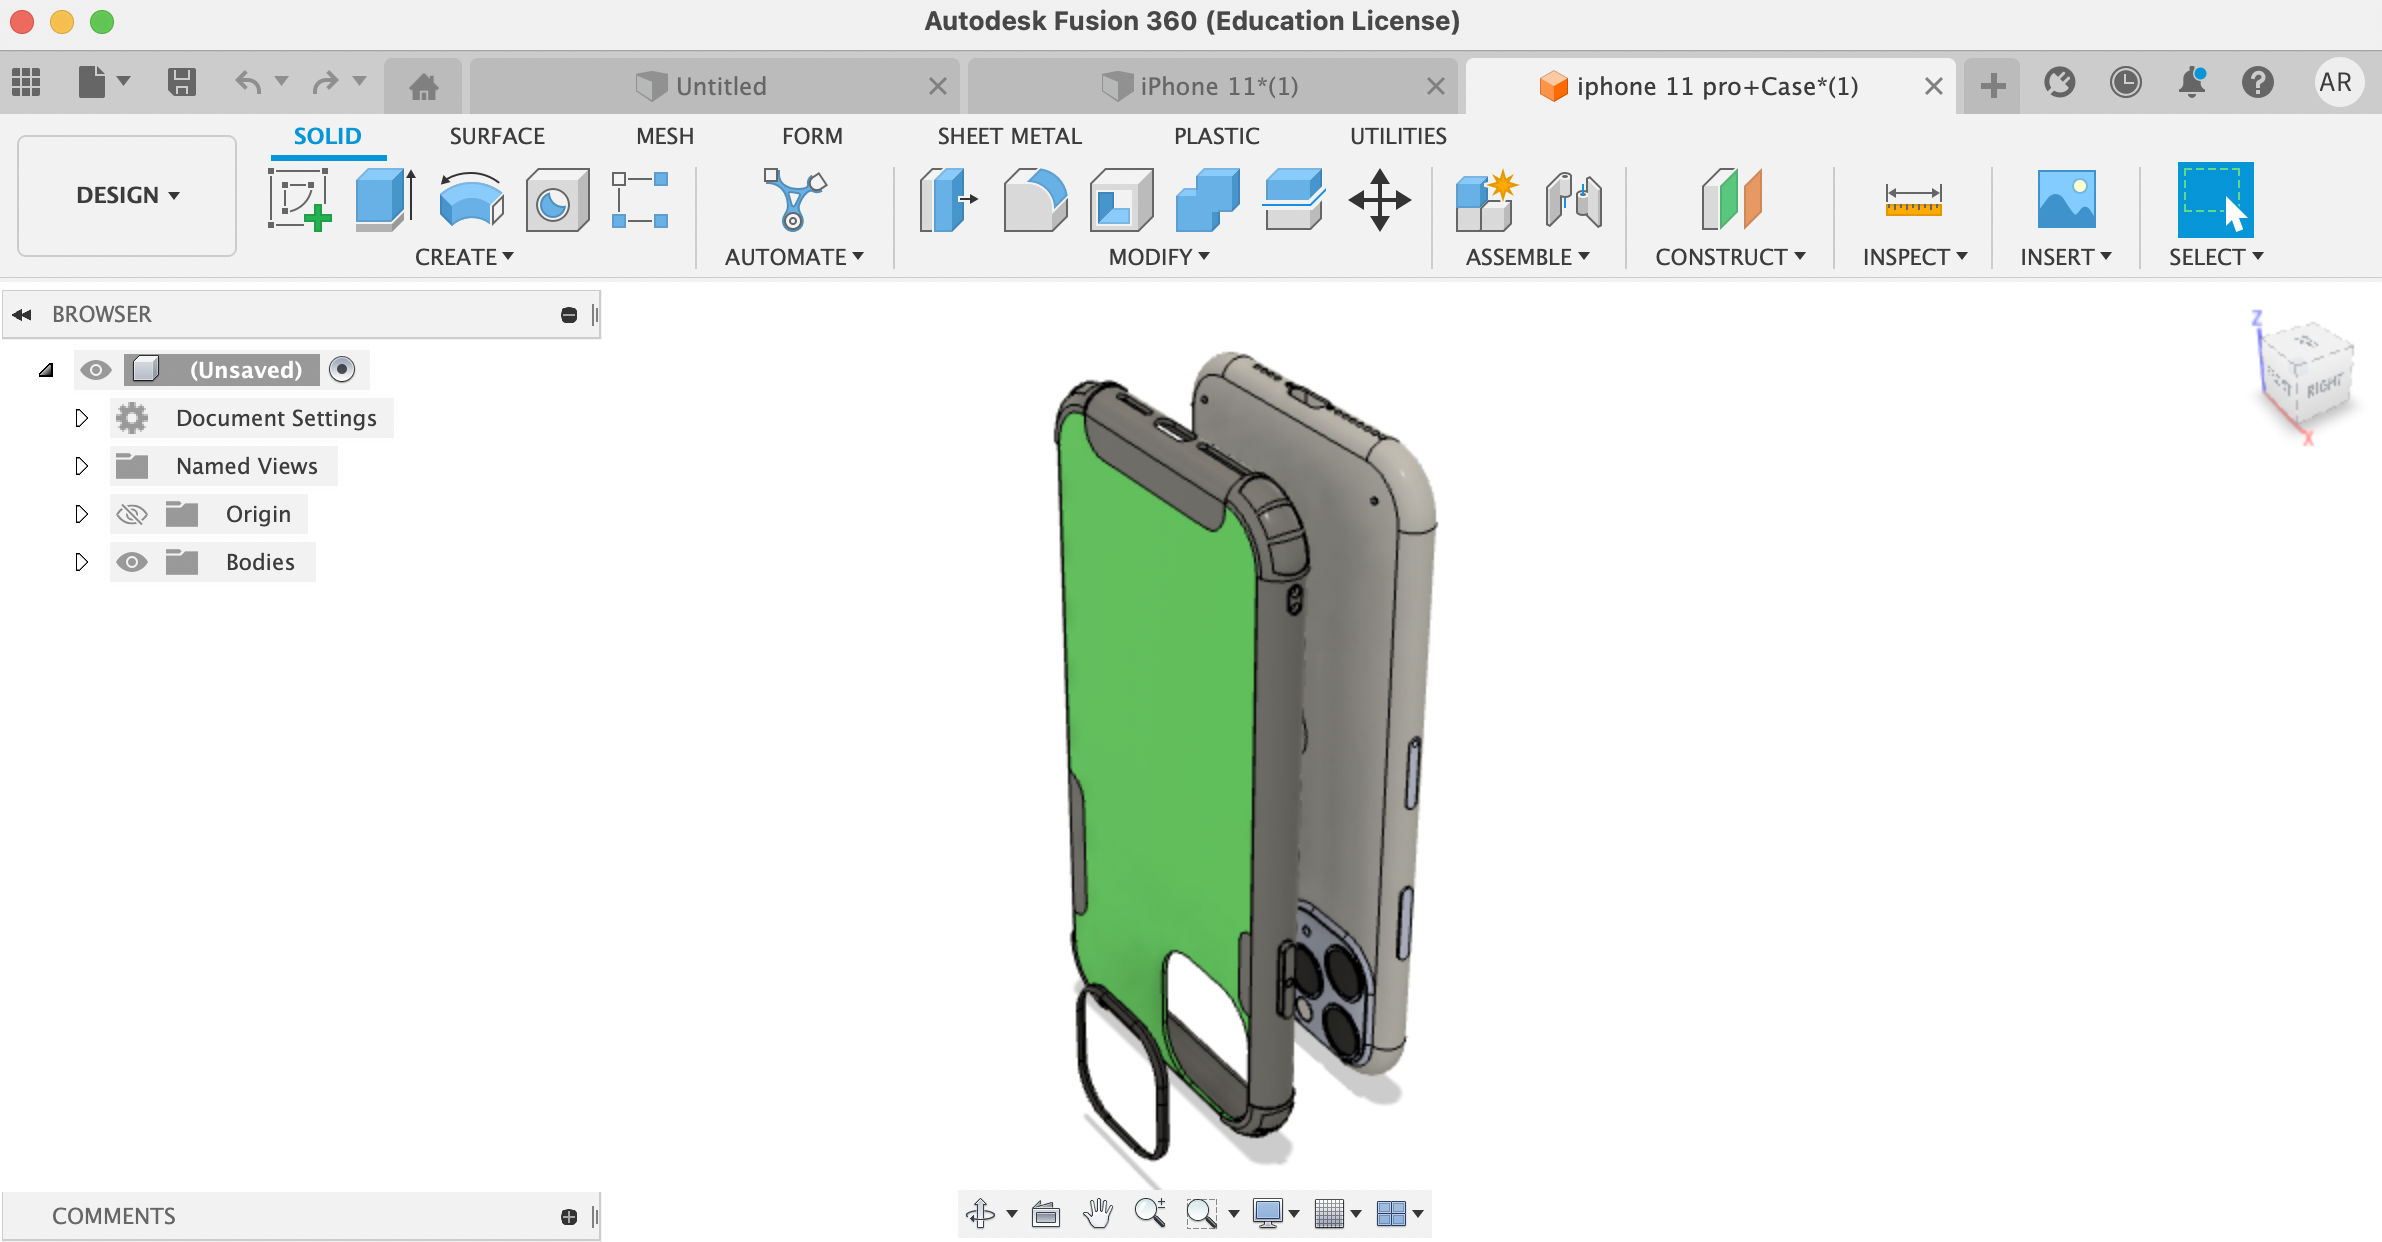
Task: Open the Job Status clock icon
Action: 2125,82
